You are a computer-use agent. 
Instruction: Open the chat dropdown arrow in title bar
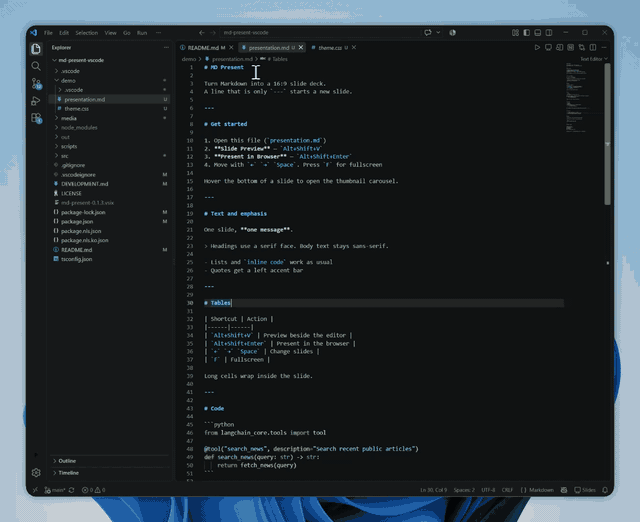438,33
